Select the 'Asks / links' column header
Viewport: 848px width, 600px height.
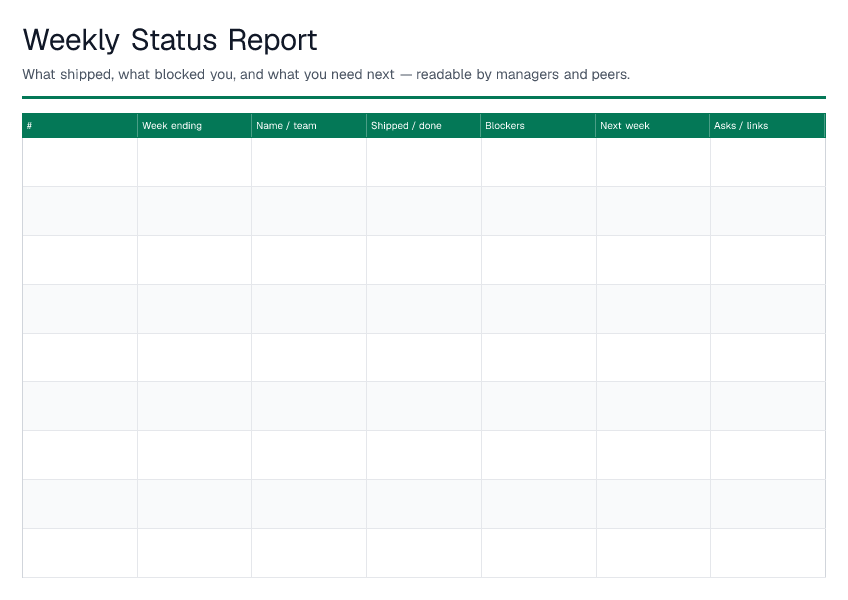(x=767, y=126)
